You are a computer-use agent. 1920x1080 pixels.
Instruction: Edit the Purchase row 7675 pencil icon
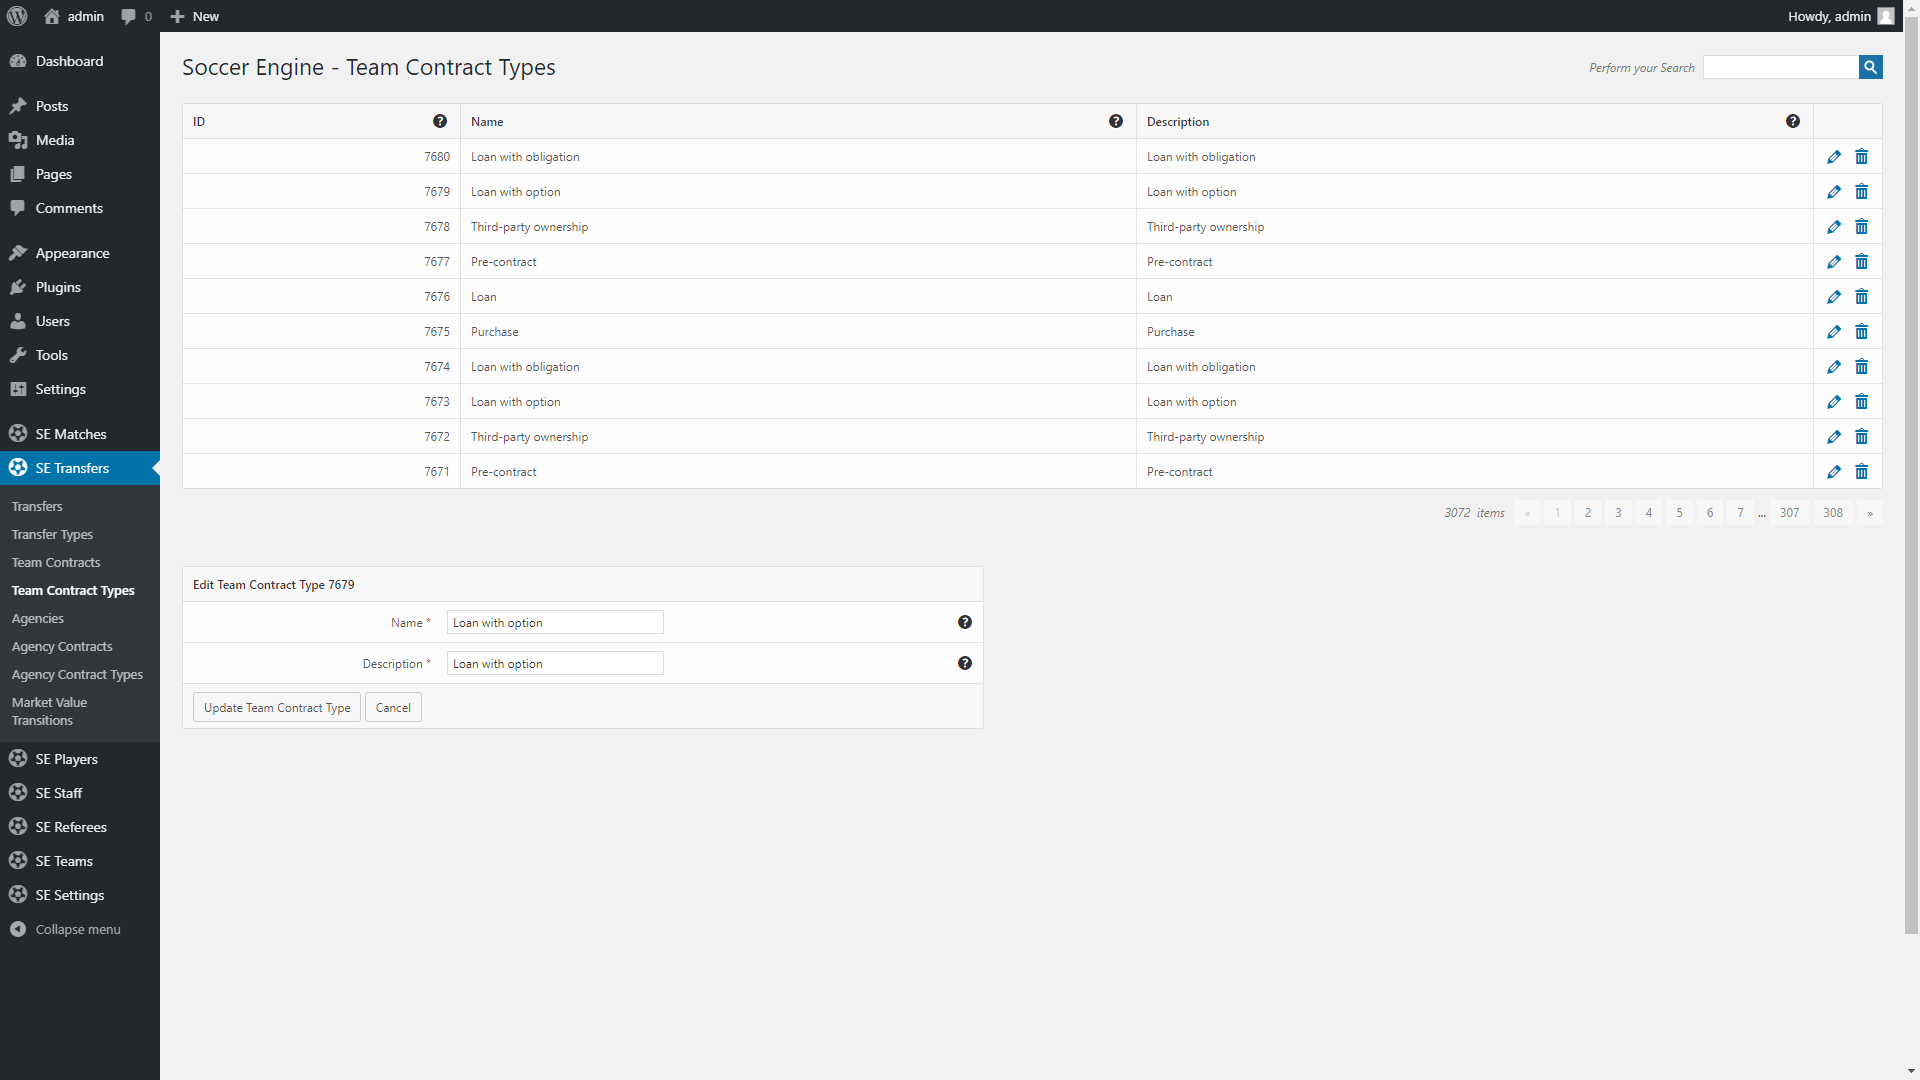[1833, 332]
